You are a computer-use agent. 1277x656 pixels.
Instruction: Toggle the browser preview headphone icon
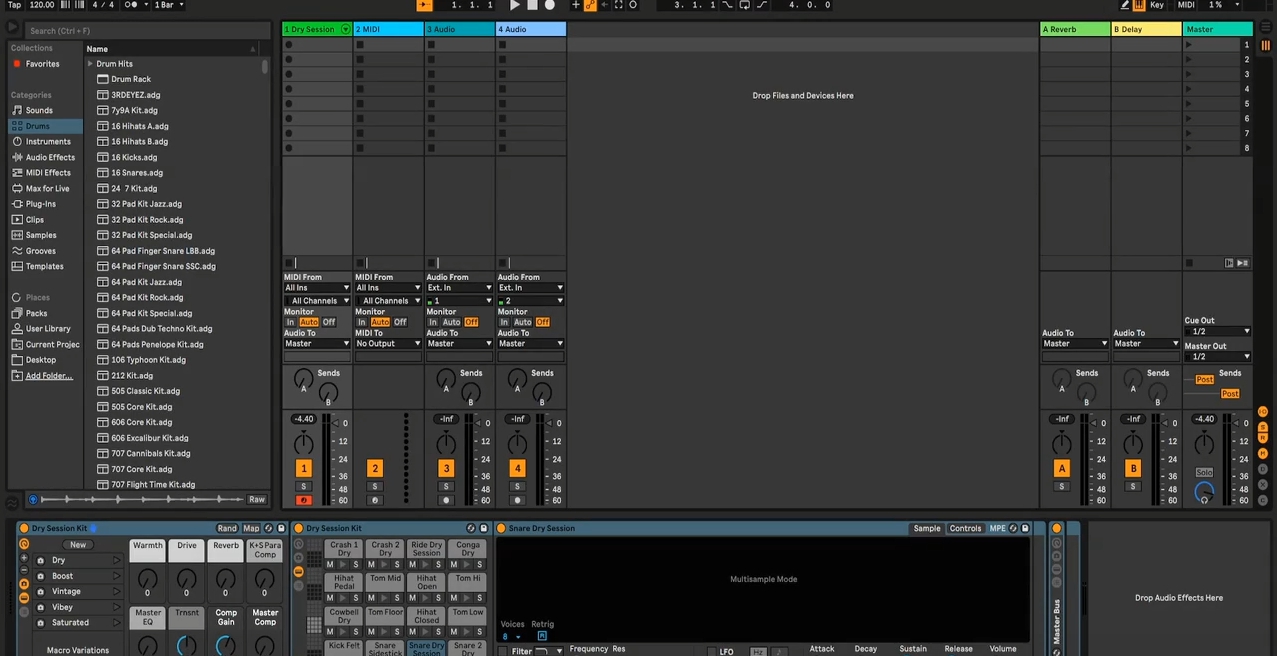33,500
